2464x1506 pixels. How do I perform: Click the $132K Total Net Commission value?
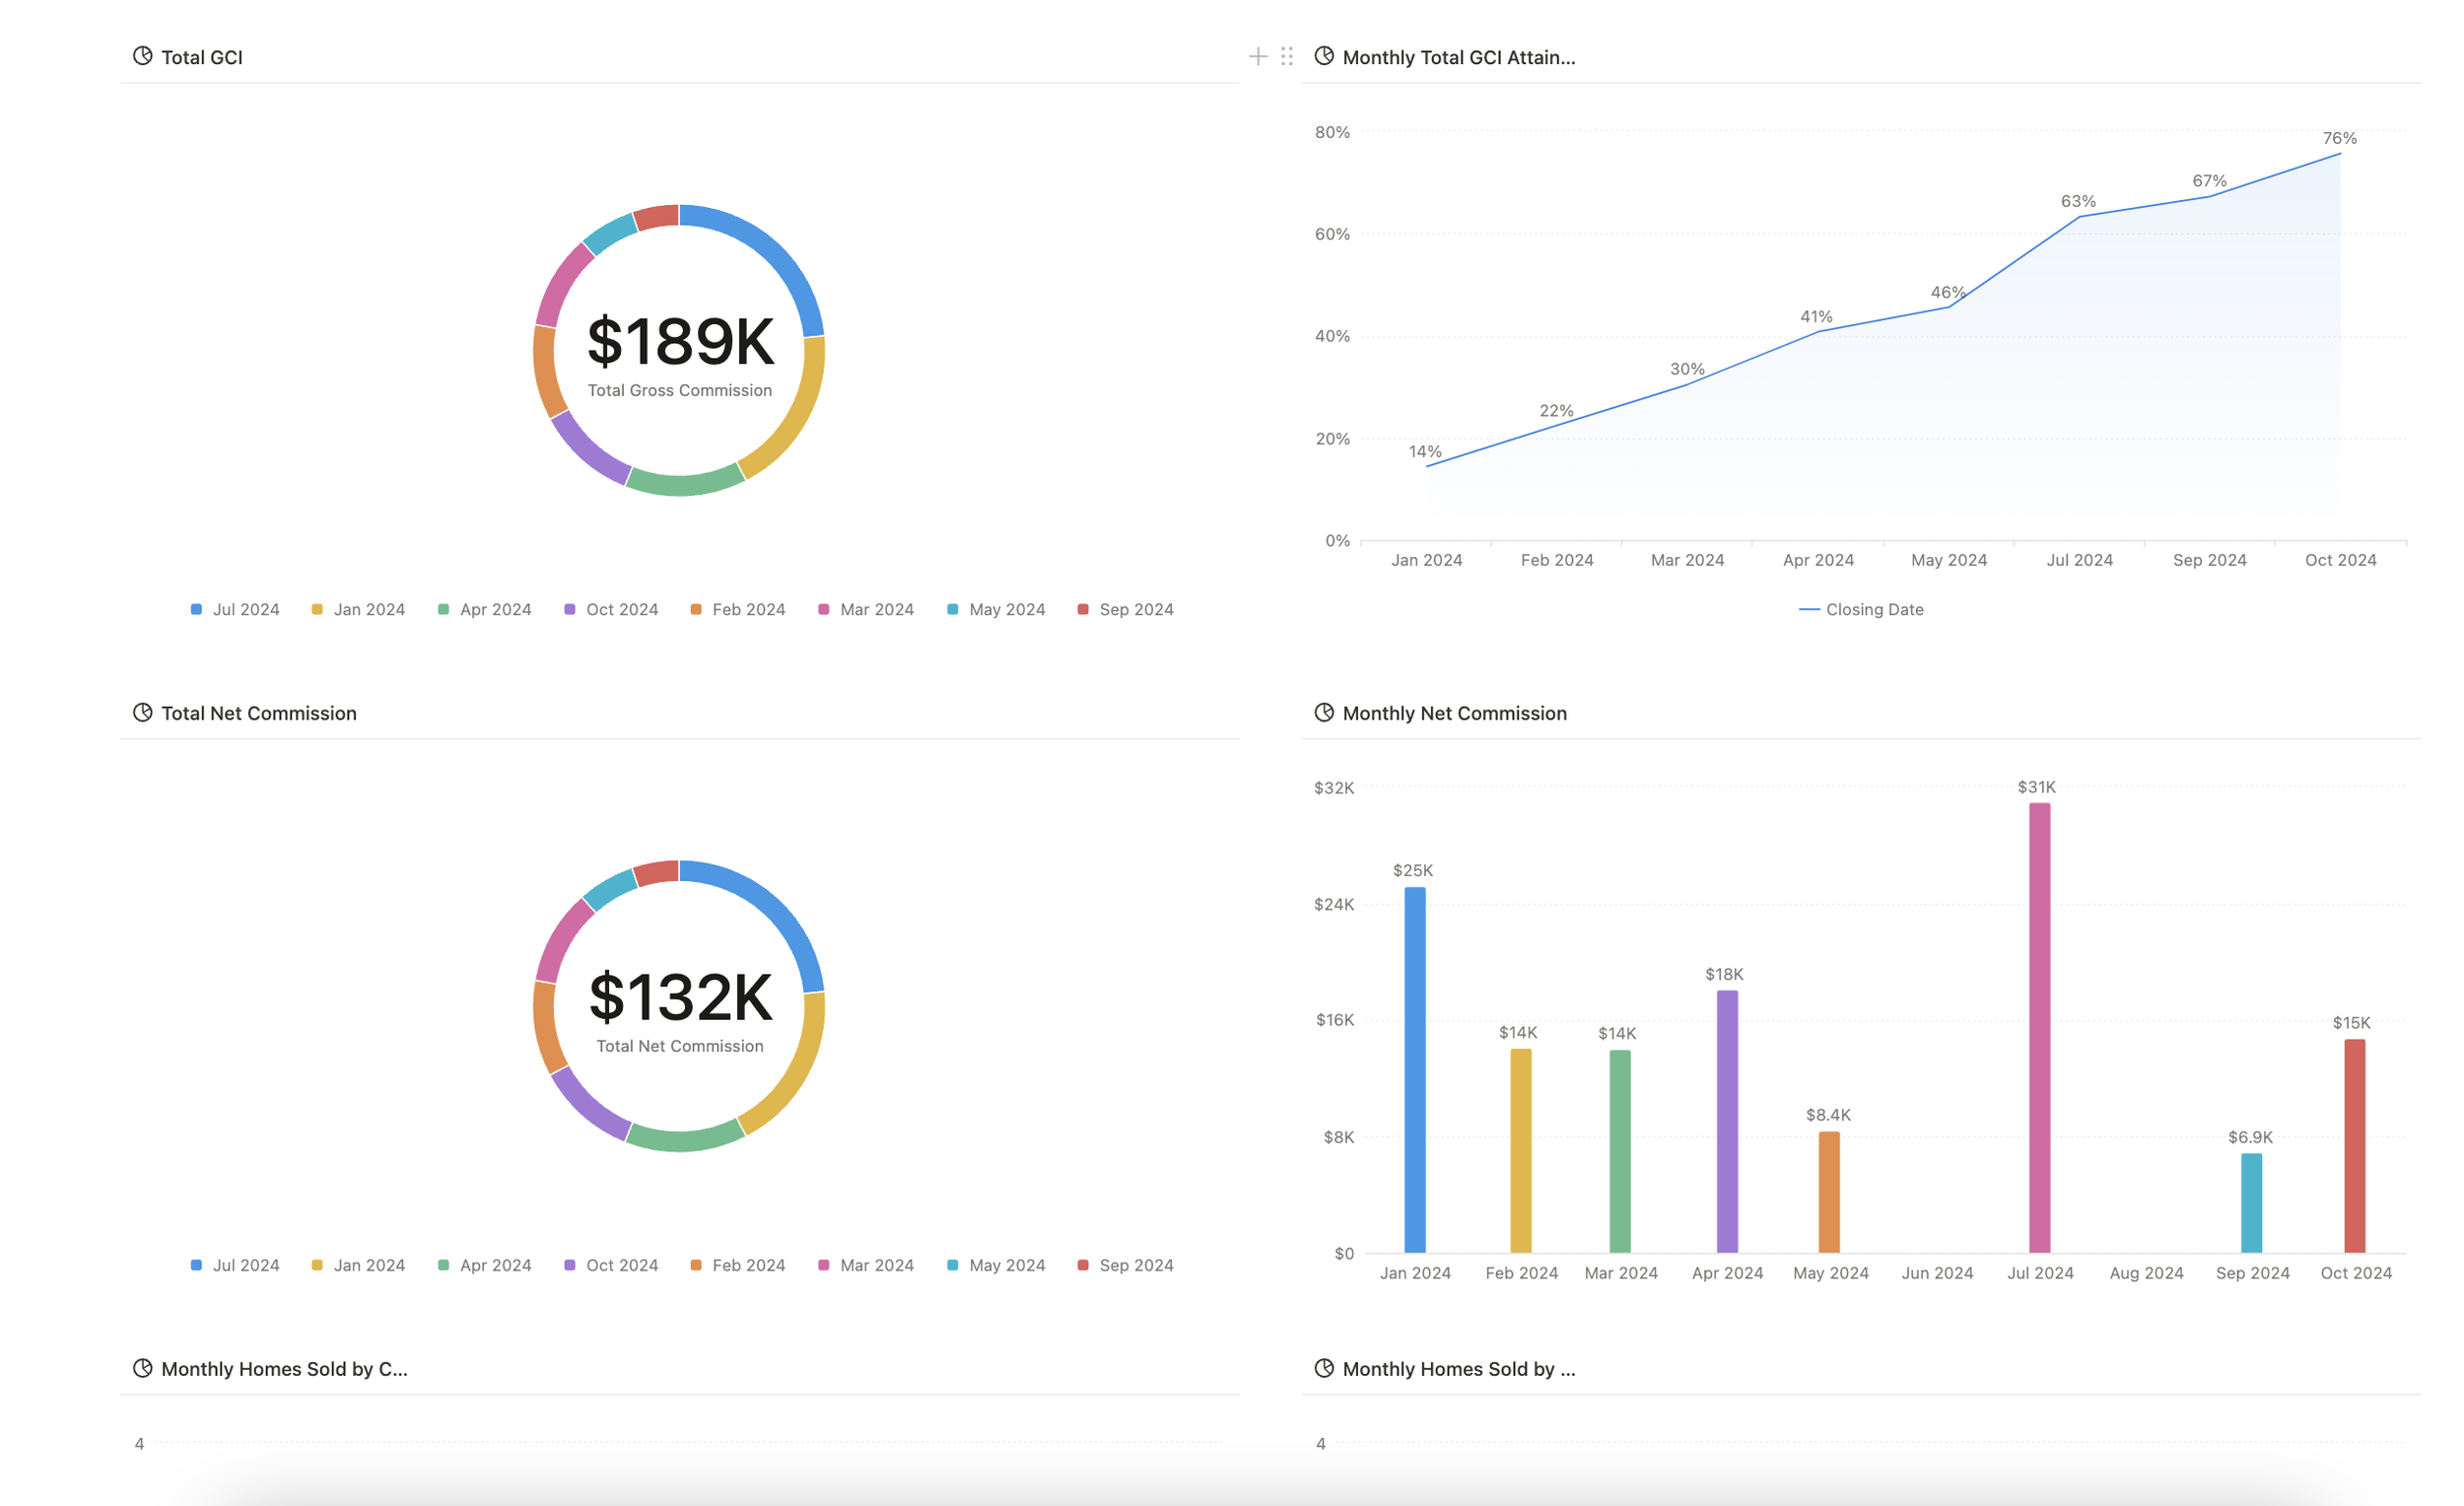(x=680, y=998)
